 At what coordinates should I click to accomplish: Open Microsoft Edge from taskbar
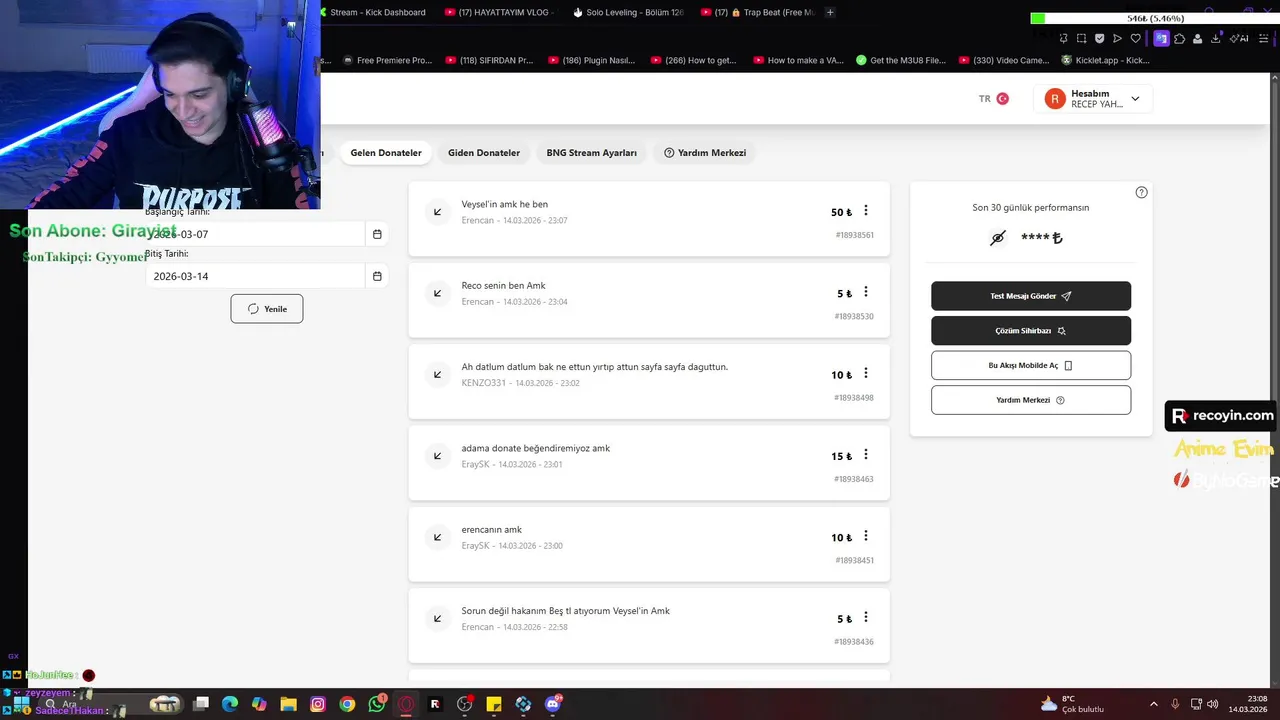tap(230, 704)
